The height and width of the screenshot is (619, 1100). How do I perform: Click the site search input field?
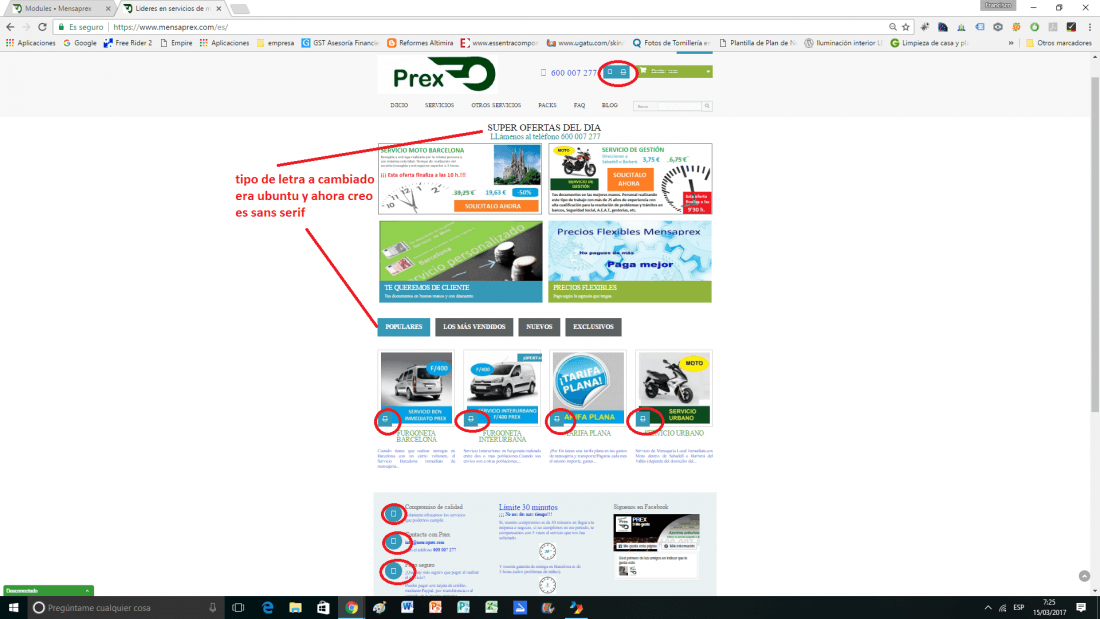click(667, 106)
